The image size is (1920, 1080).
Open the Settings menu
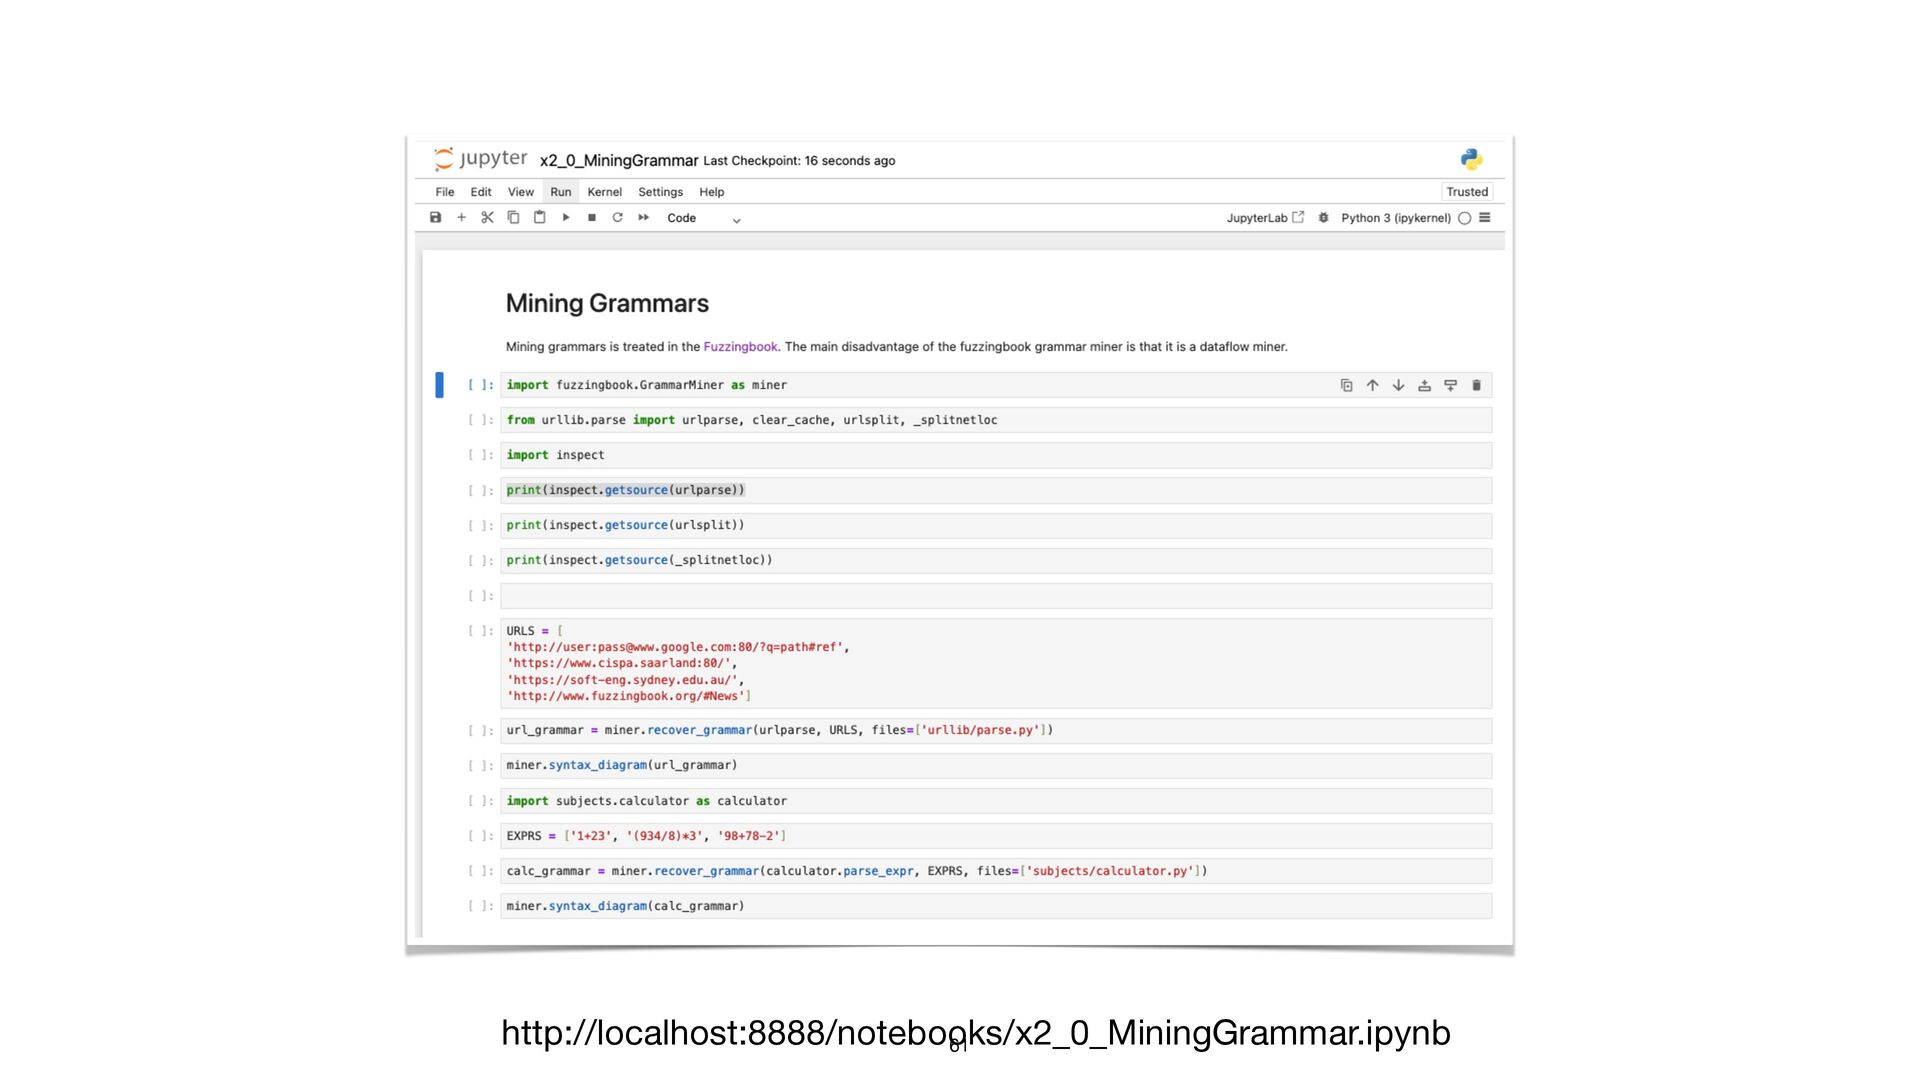661,192
